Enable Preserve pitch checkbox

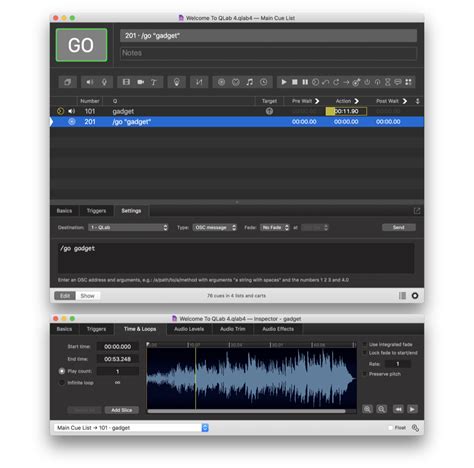click(365, 374)
